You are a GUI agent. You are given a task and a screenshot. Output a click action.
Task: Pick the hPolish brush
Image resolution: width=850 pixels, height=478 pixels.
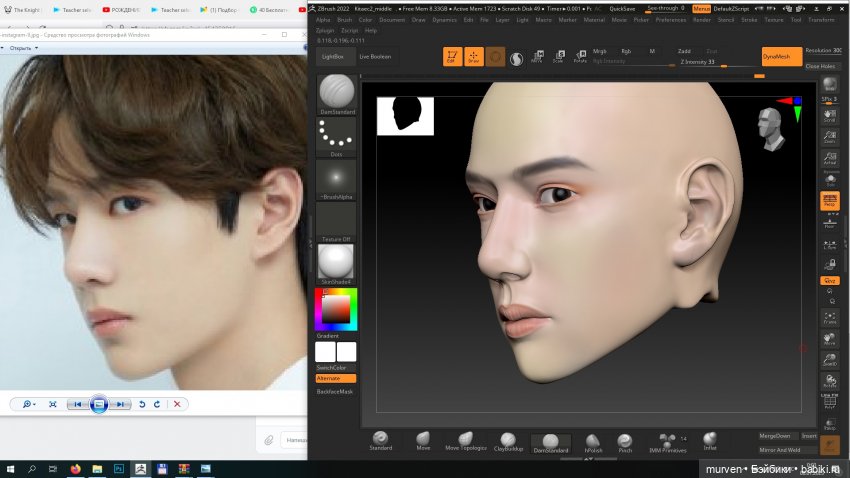593,442
